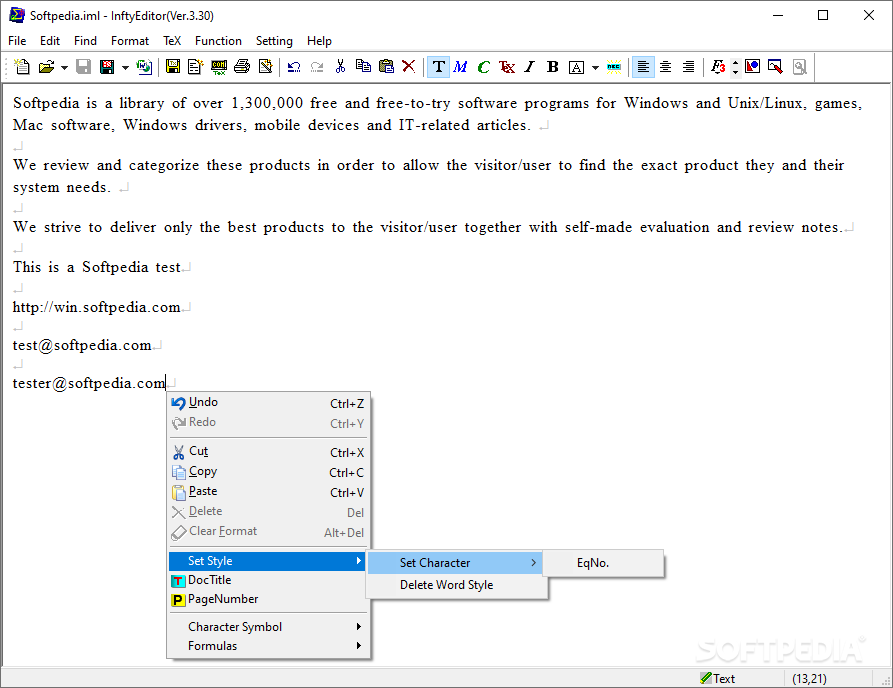Click the COM TeX compile icon
The image size is (893, 688).
pos(219,67)
